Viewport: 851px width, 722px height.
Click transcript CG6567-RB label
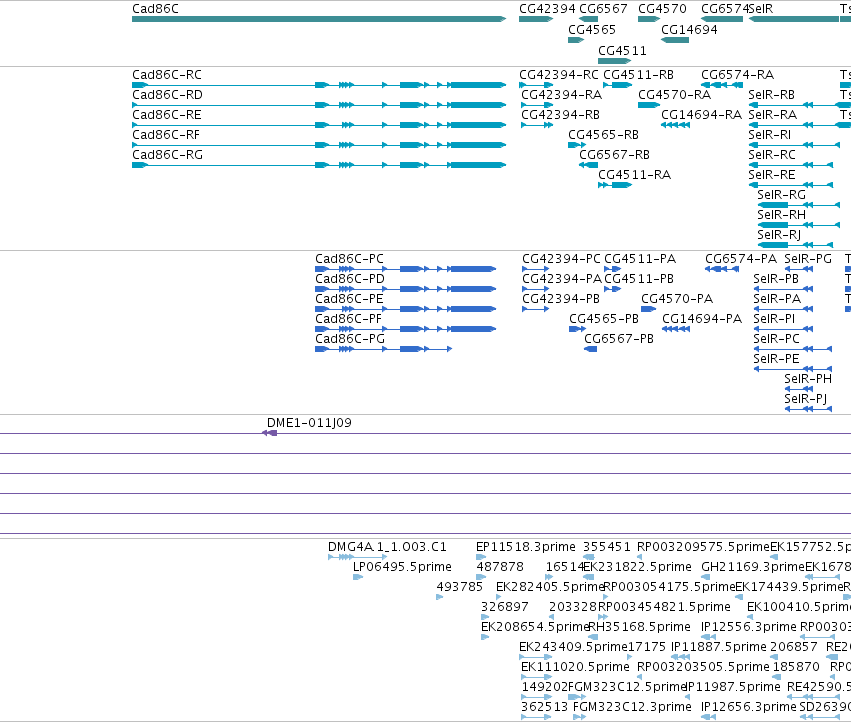coord(614,155)
